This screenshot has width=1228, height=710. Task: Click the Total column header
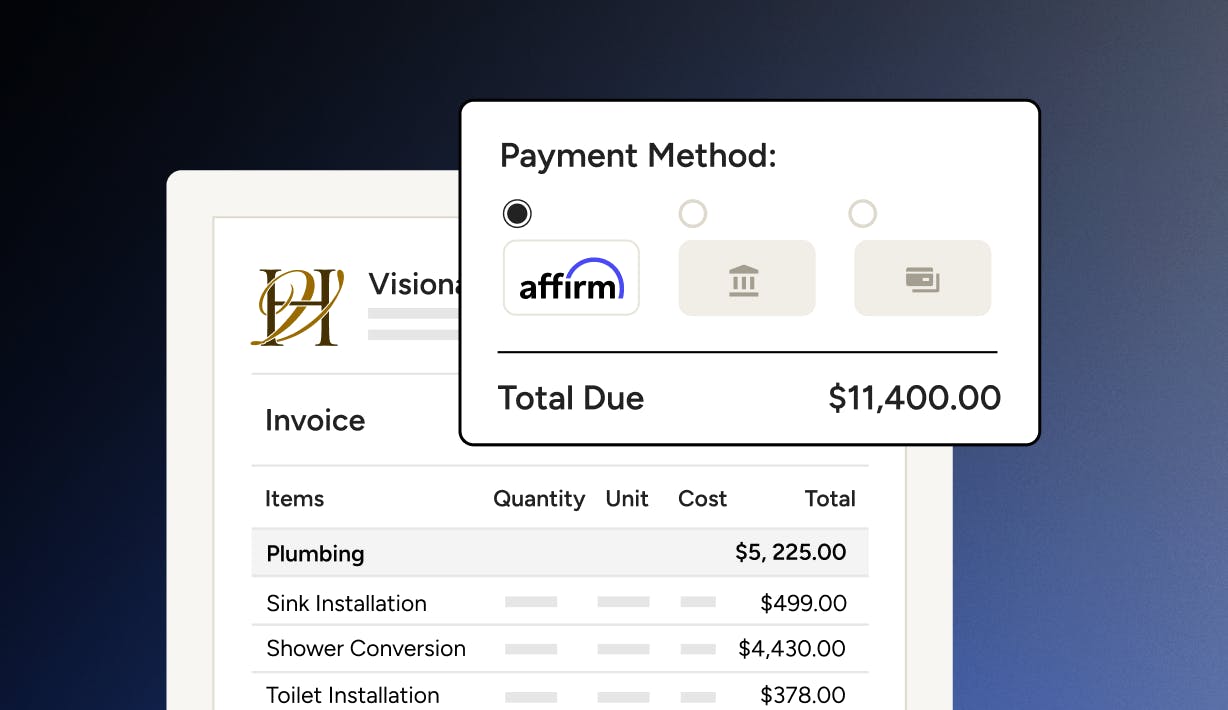(830, 499)
